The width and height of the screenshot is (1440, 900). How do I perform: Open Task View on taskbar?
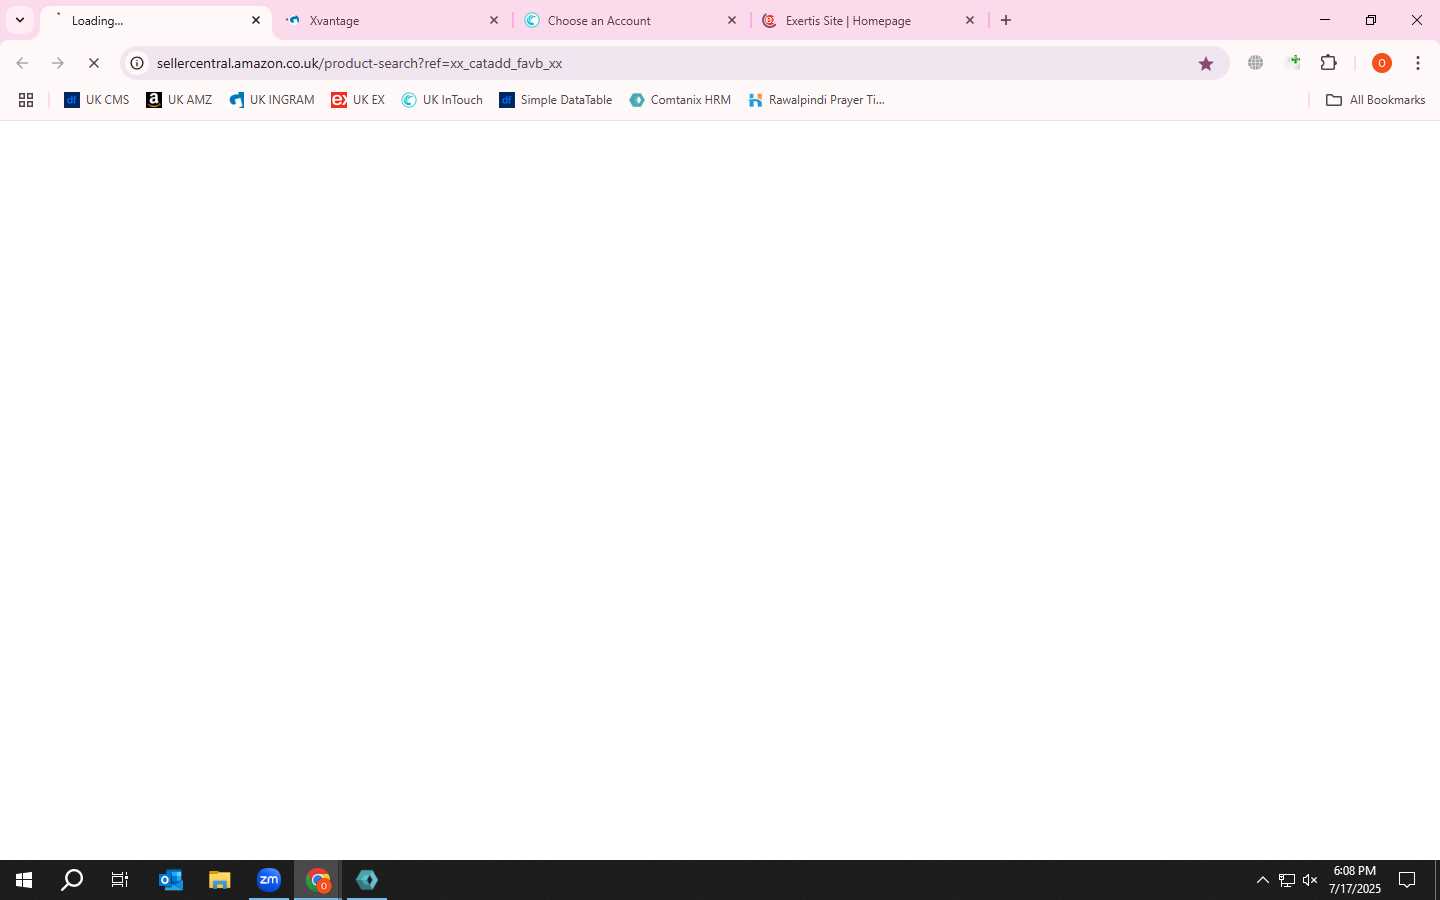click(x=120, y=880)
